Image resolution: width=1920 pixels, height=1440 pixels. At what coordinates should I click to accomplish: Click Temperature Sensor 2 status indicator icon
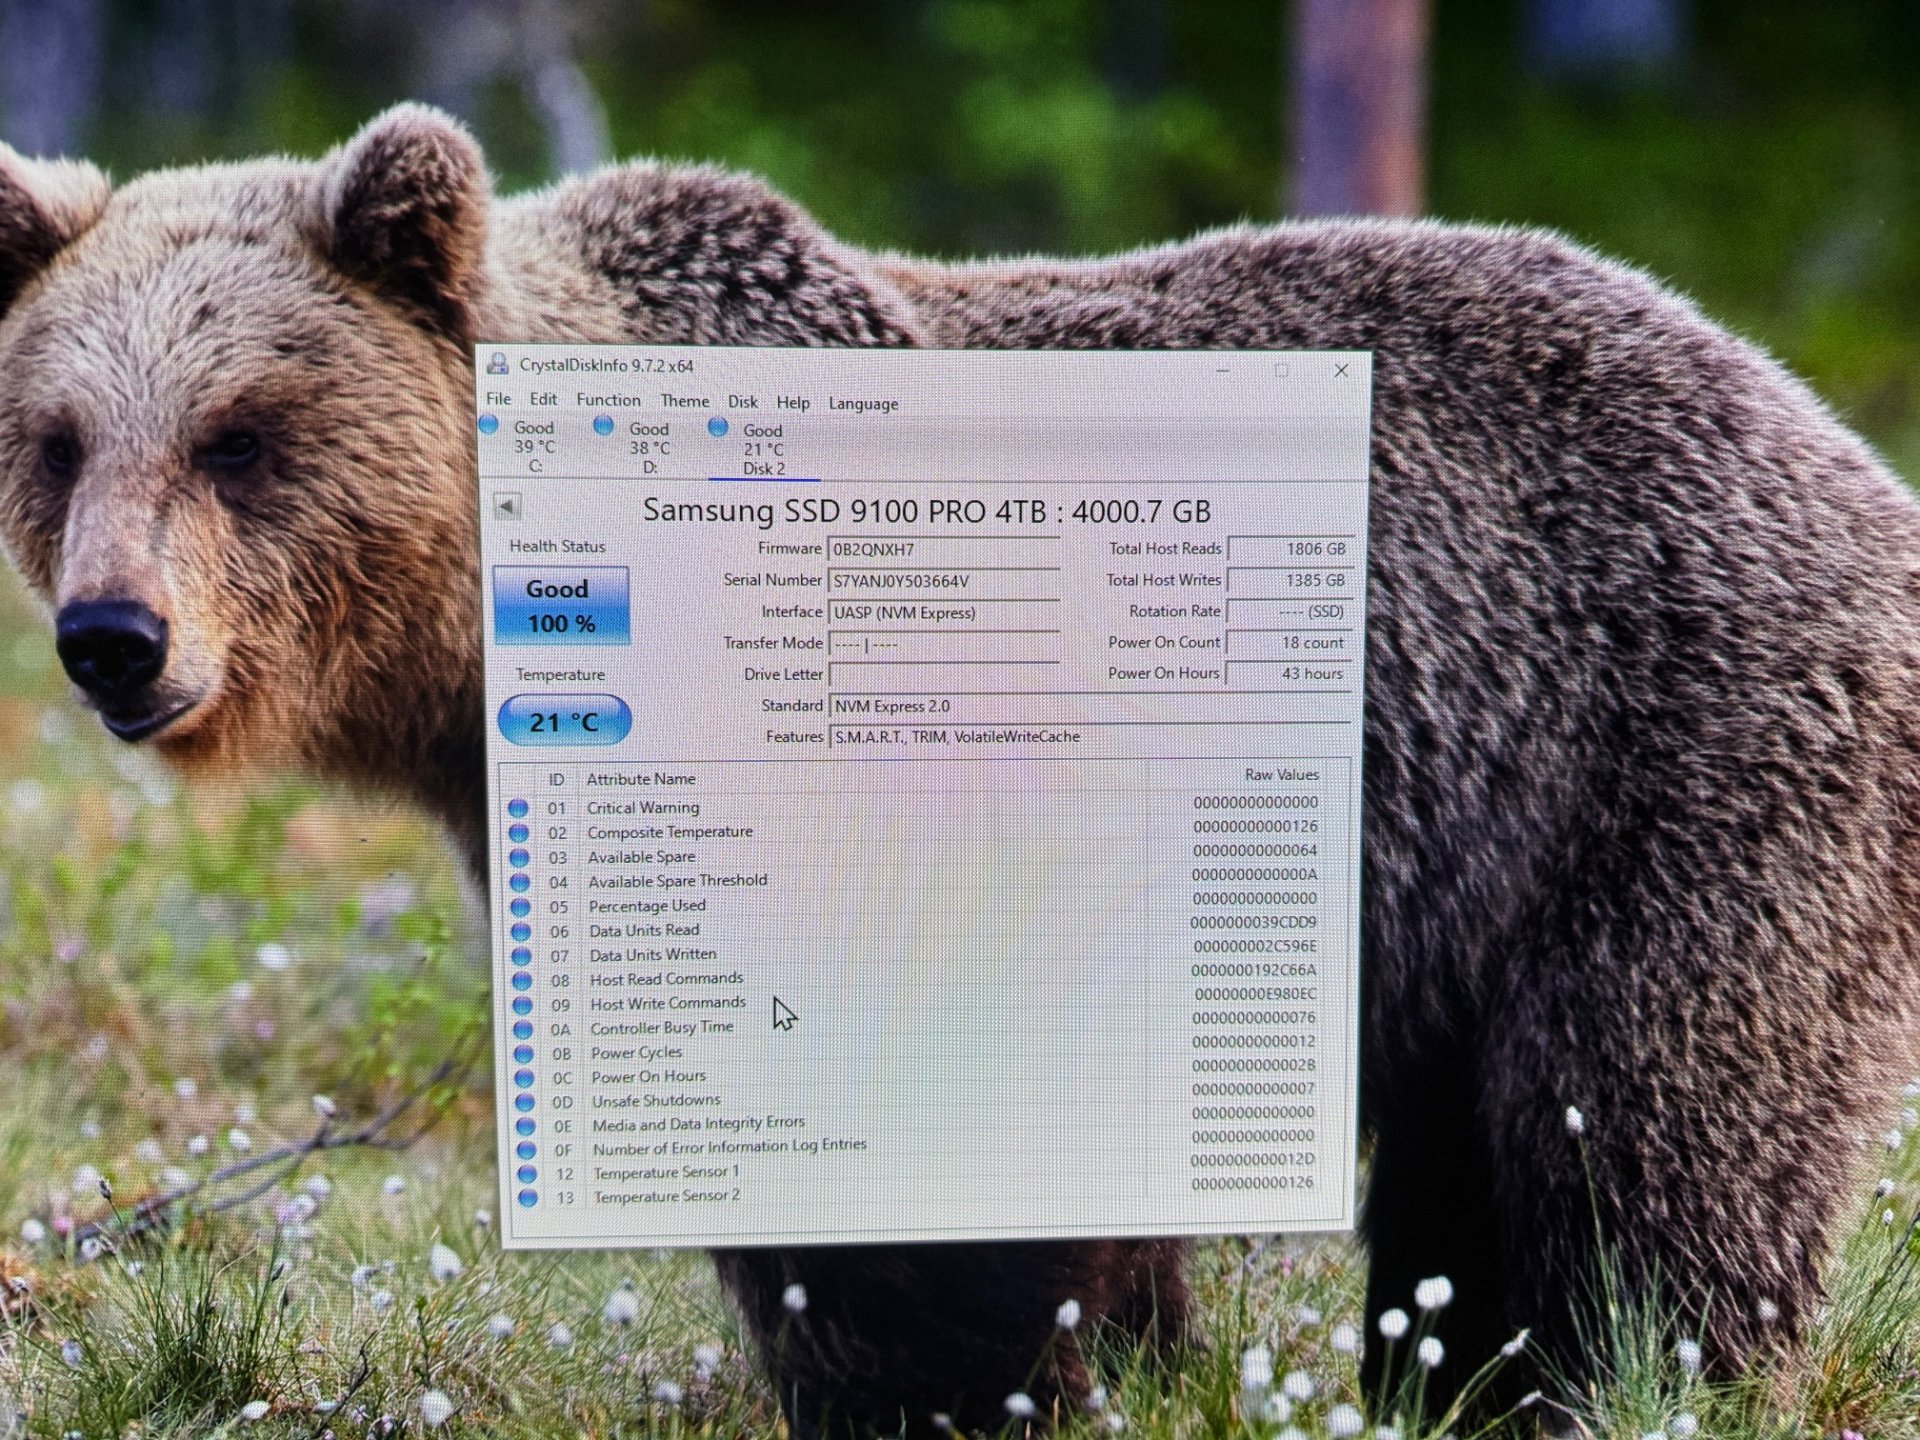tap(527, 1197)
